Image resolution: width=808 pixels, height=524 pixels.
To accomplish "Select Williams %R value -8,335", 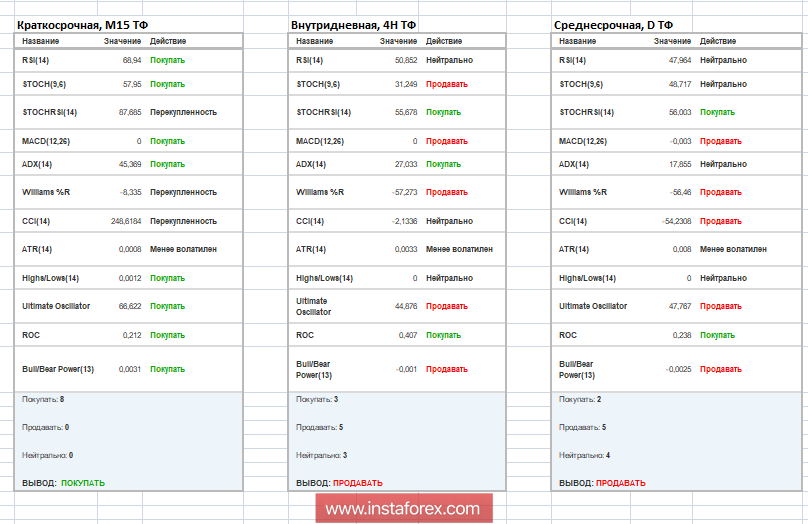I will 130,192.
